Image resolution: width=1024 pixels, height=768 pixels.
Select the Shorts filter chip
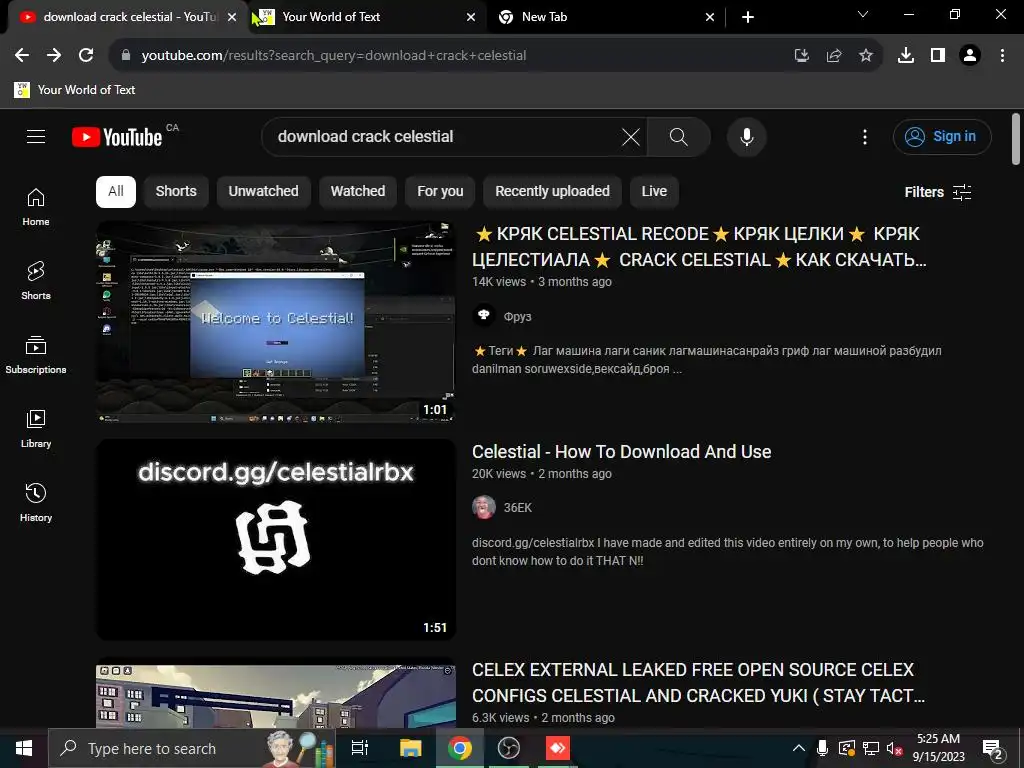tap(176, 191)
